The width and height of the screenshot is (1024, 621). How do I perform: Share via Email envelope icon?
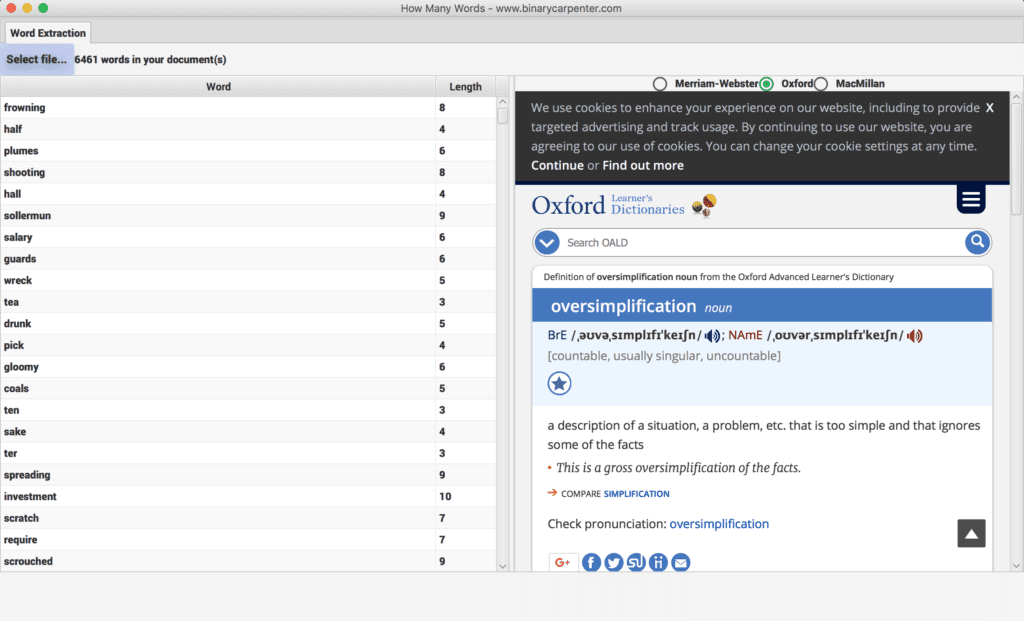point(680,562)
